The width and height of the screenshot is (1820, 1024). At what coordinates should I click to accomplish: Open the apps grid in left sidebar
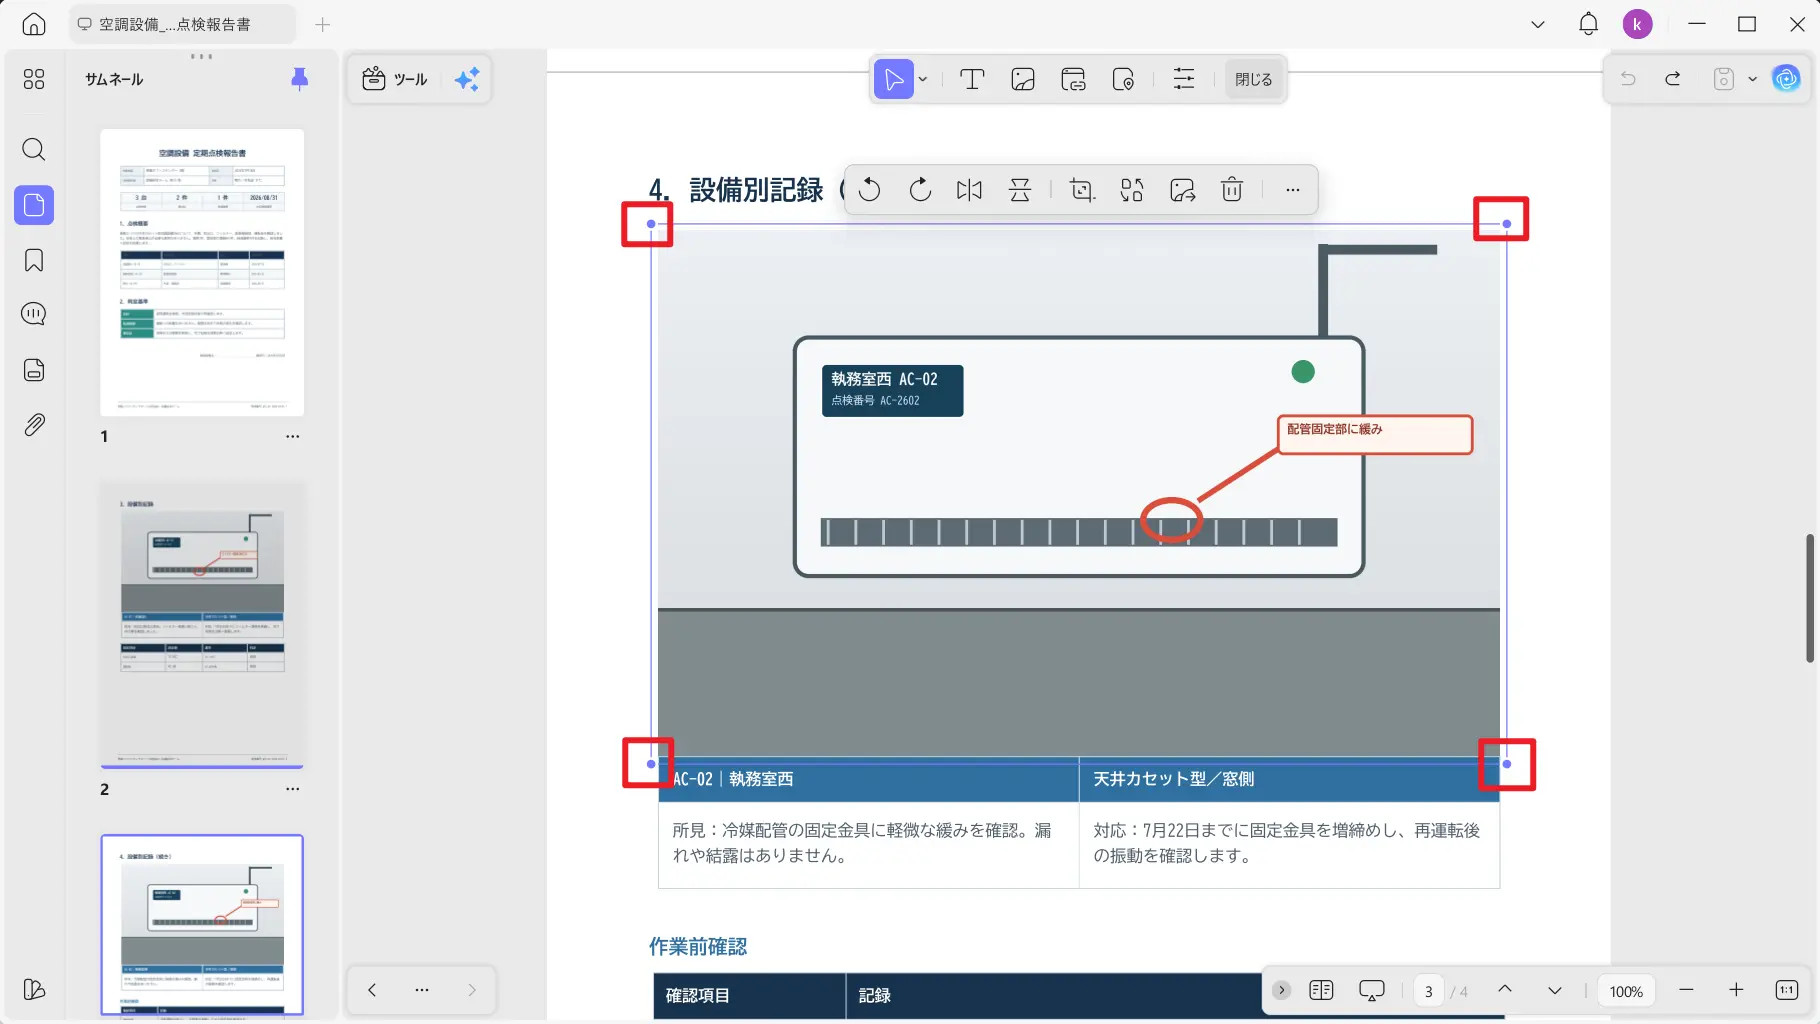point(34,79)
